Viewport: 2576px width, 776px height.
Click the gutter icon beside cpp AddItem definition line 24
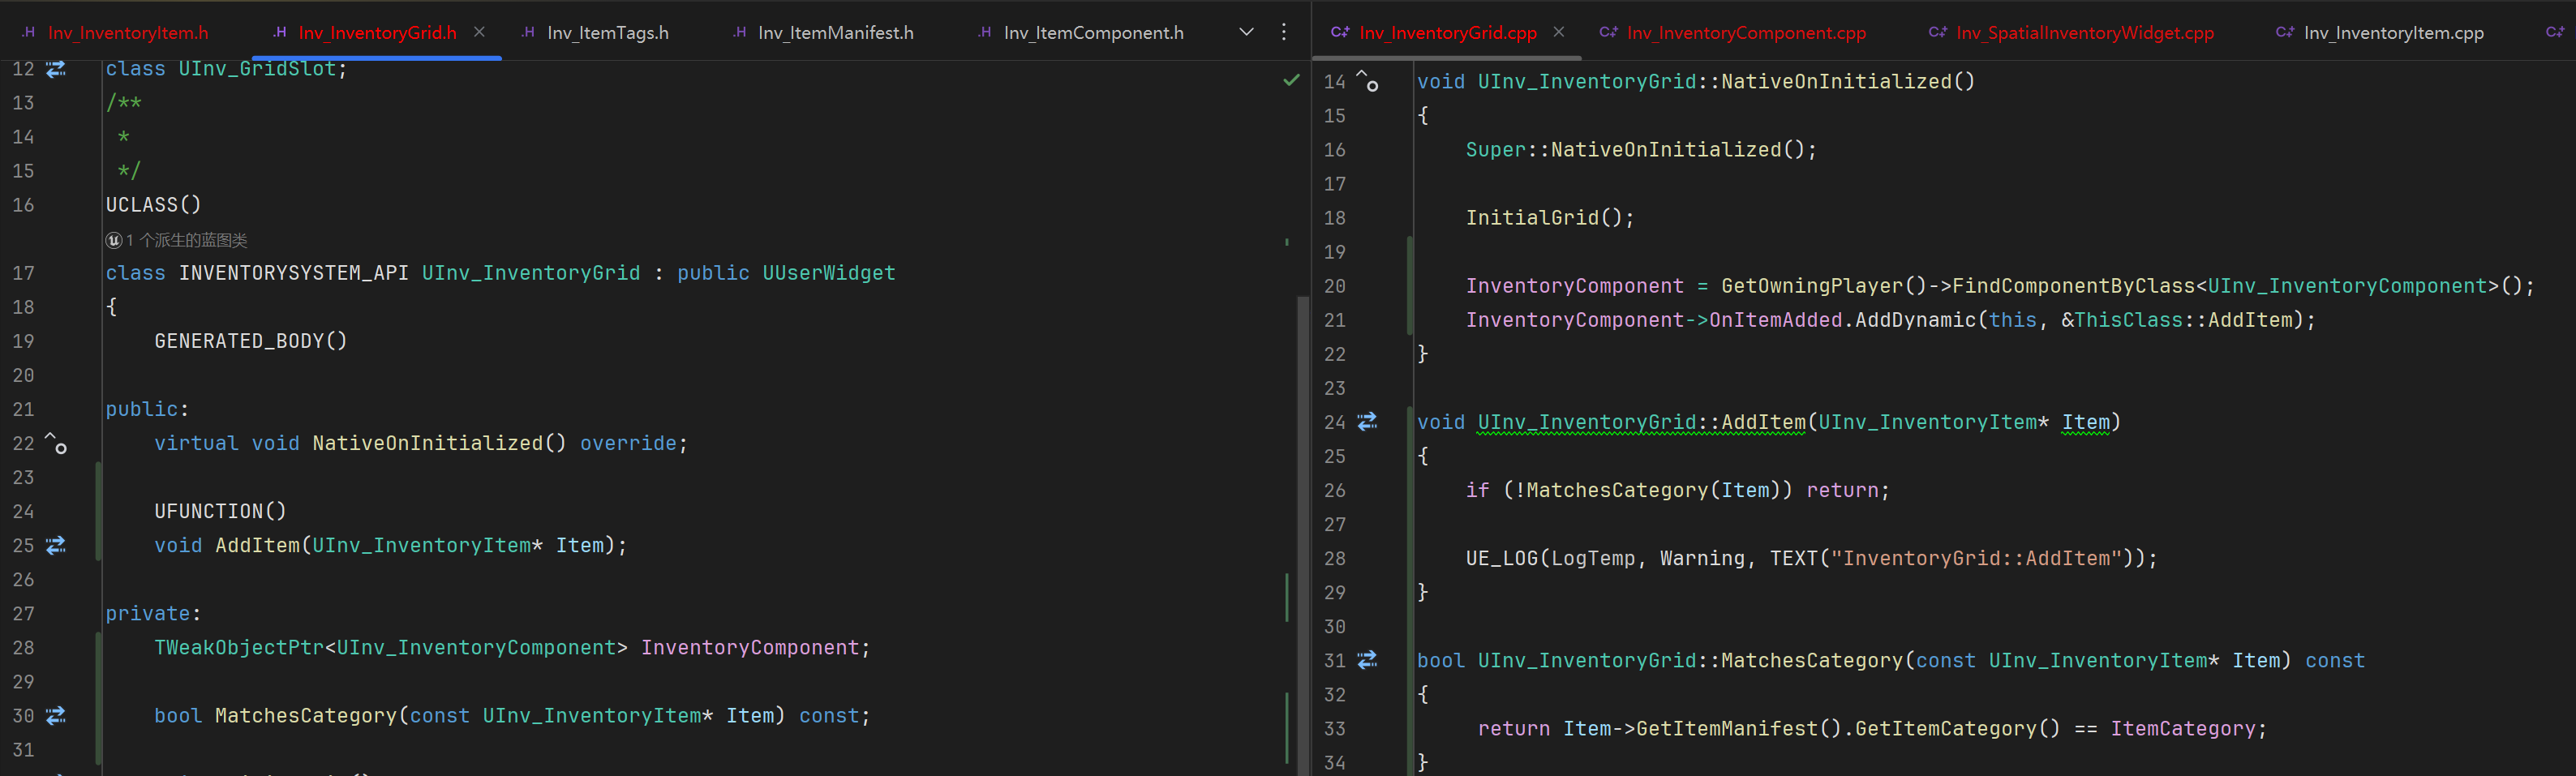(x=1367, y=422)
